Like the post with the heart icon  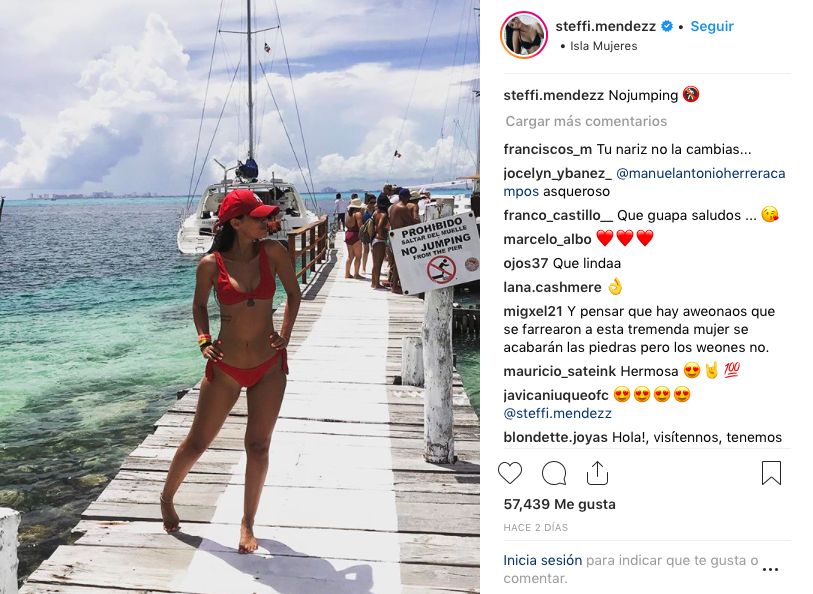[x=510, y=473]
